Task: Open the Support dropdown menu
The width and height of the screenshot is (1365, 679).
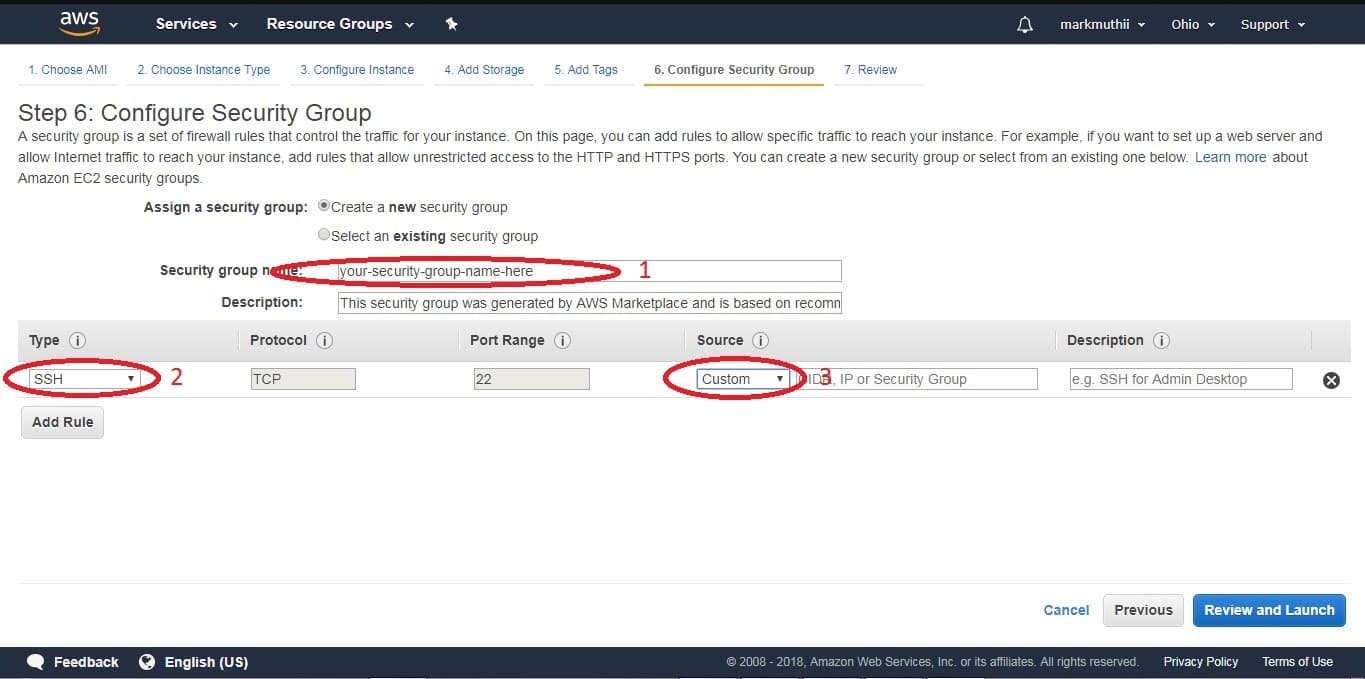Action: click(1273, 24)
